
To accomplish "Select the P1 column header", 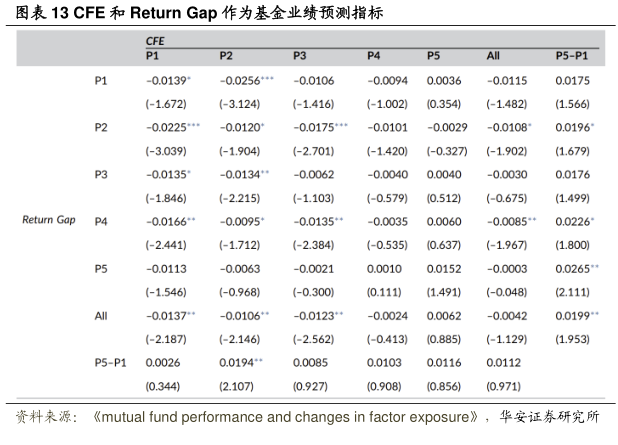I will click(x=153, y=56).
